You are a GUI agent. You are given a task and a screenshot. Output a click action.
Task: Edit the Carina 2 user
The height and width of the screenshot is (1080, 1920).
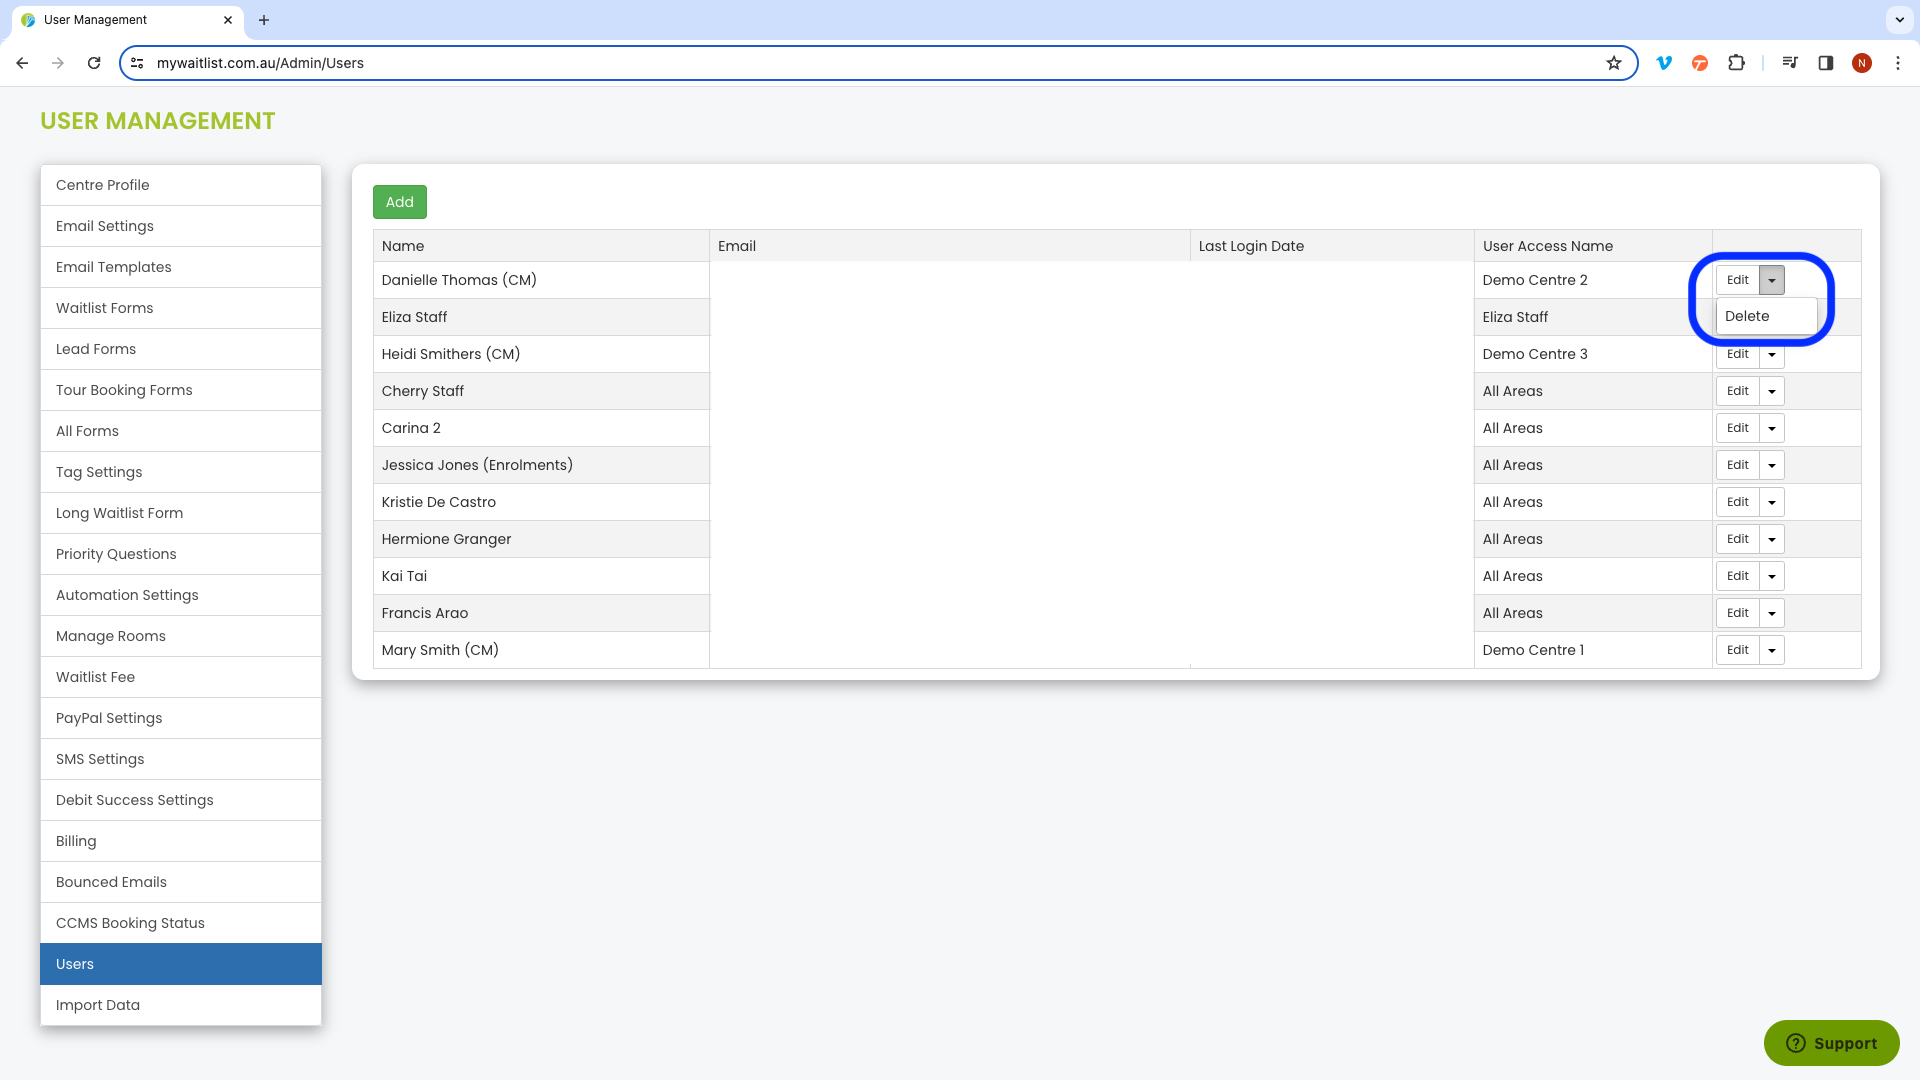coord(1738,428)
